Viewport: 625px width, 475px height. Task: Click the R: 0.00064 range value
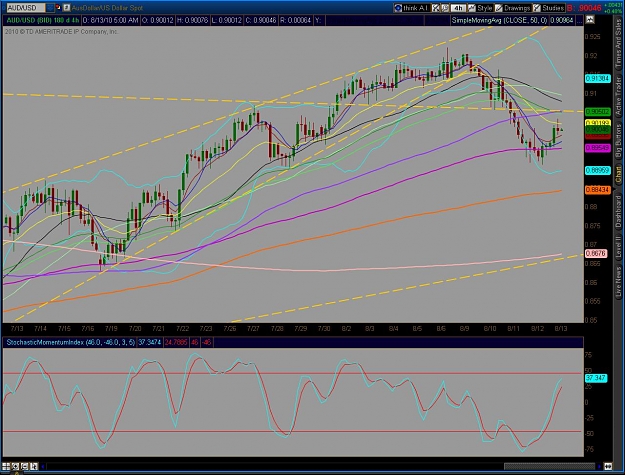(295, 20)
